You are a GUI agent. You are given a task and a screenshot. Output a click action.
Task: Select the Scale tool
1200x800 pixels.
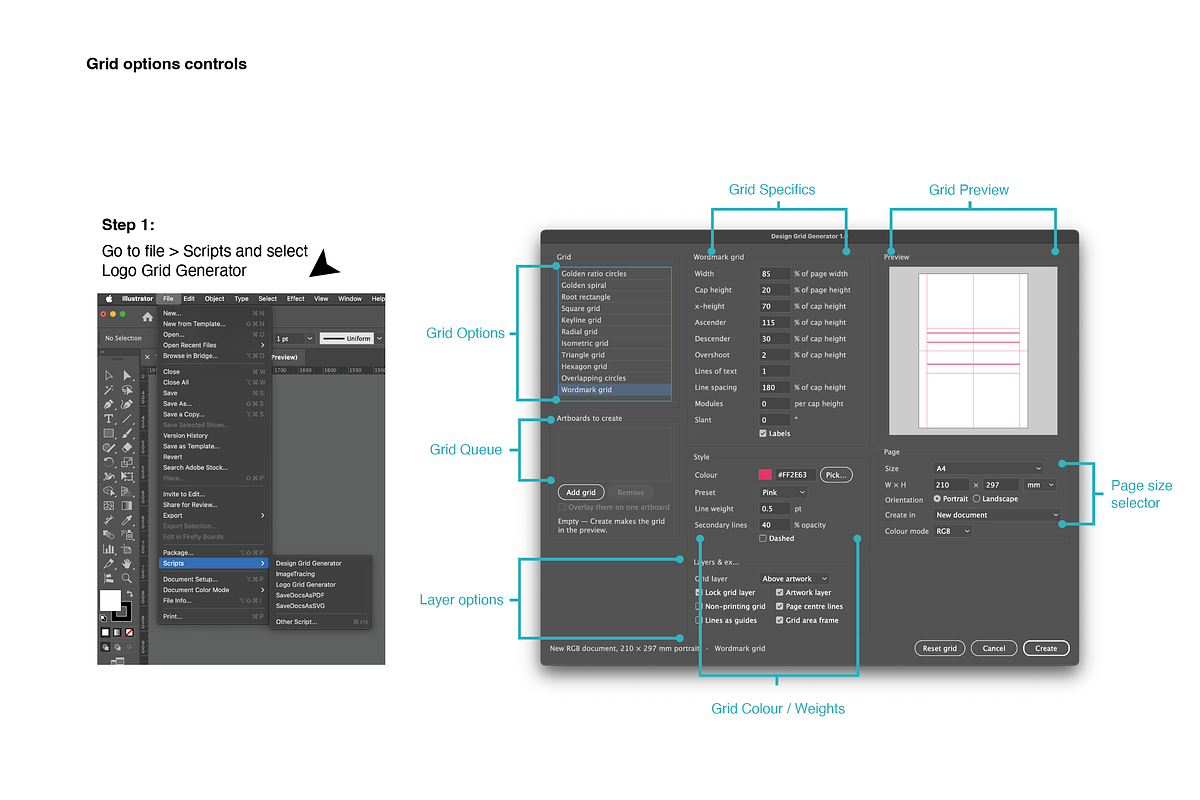tap(127, 462)
